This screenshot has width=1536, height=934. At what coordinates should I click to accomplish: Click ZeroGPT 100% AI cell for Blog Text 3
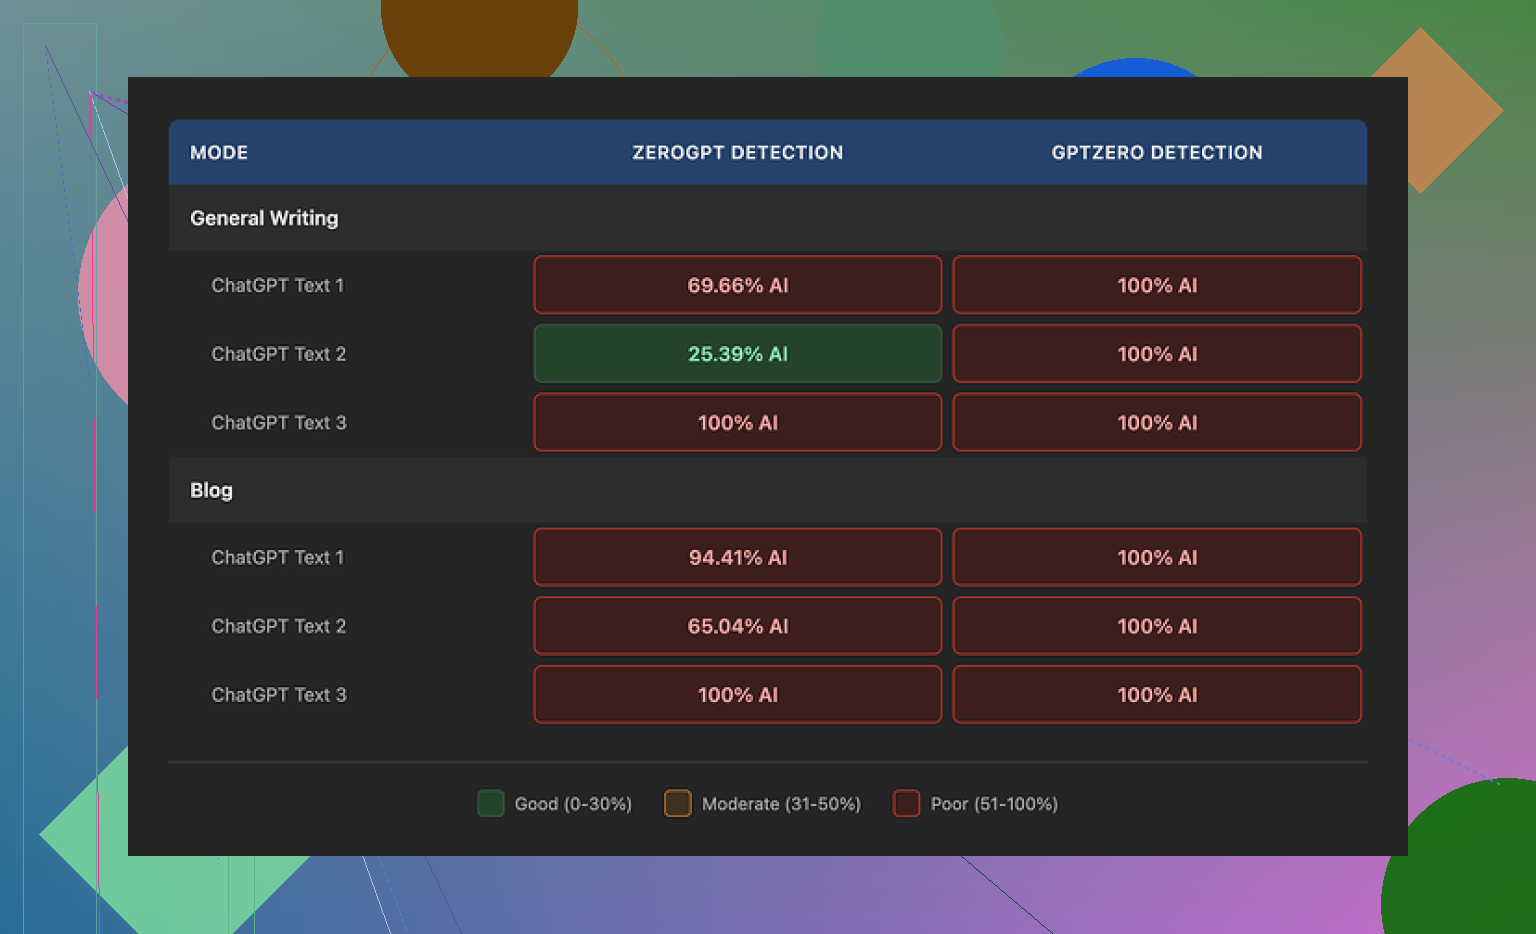[x=737, y=695]
